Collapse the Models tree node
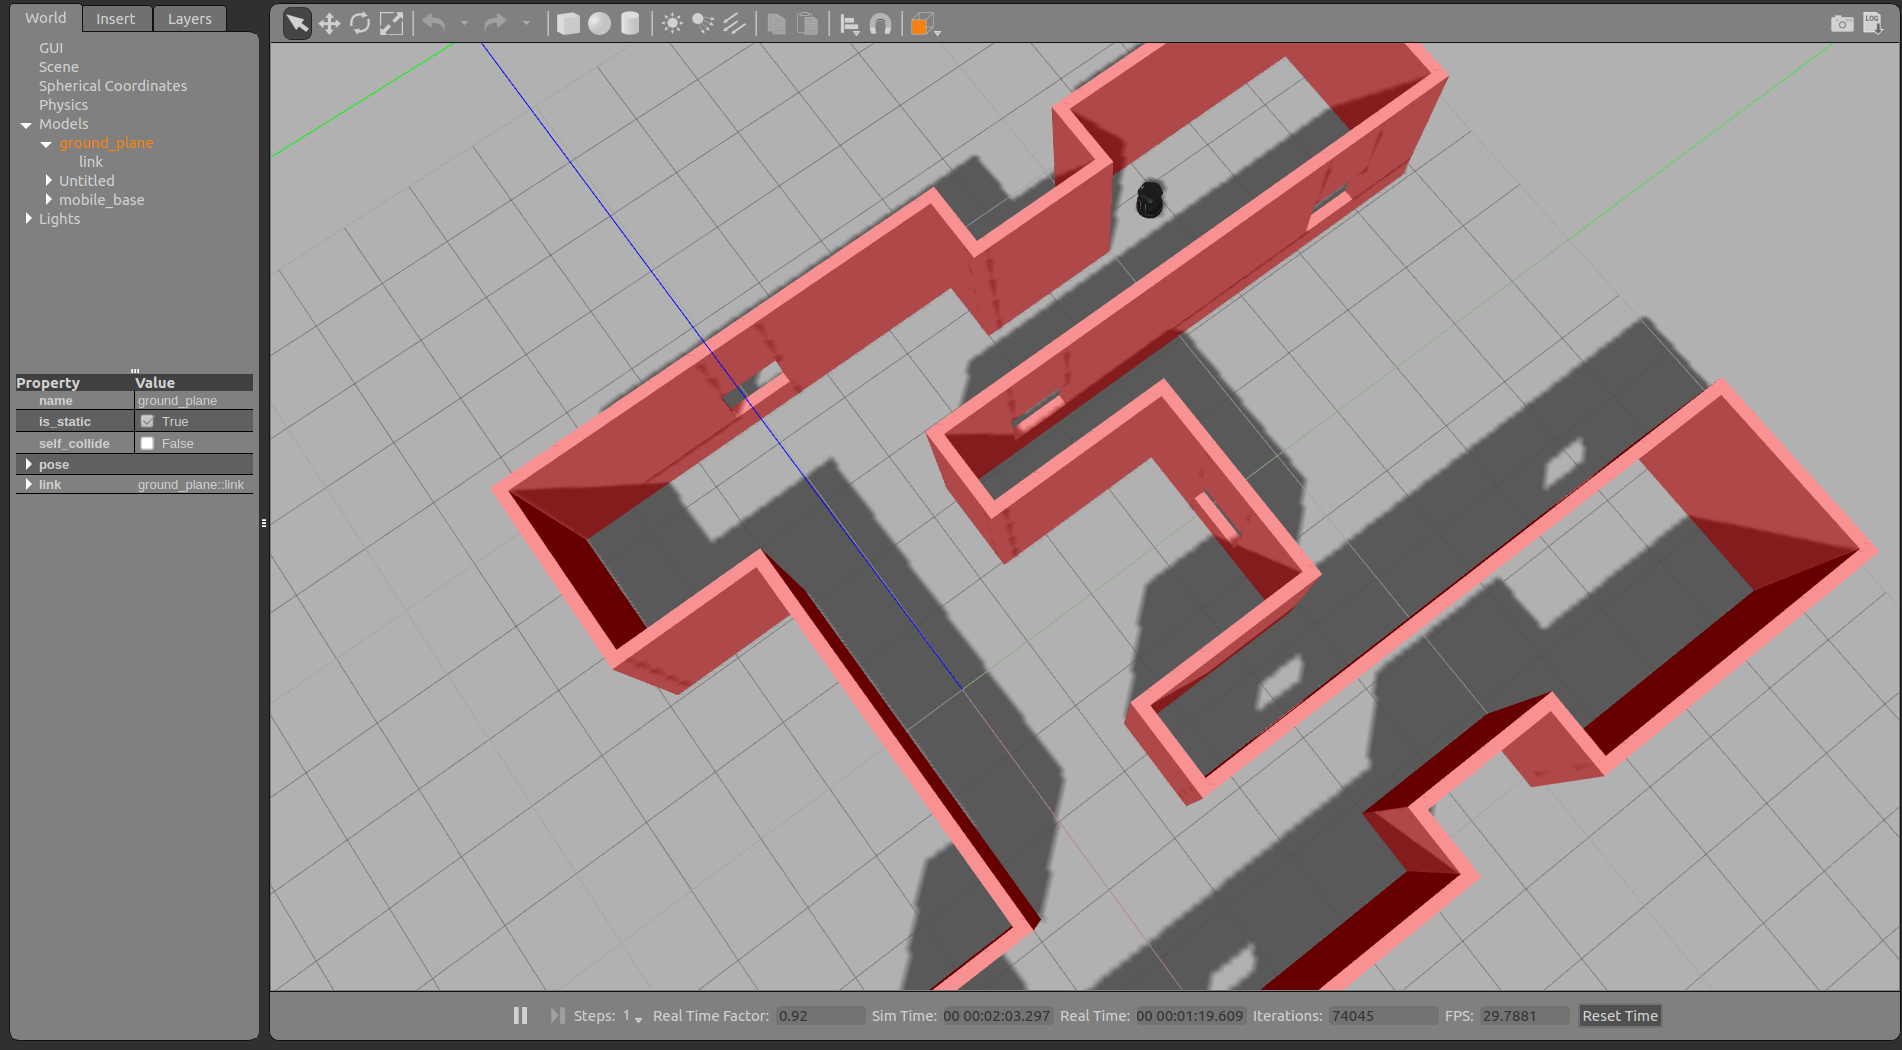Viewport: 1902px width, 1050px height. pyautogui.click(x=26, y=125)
